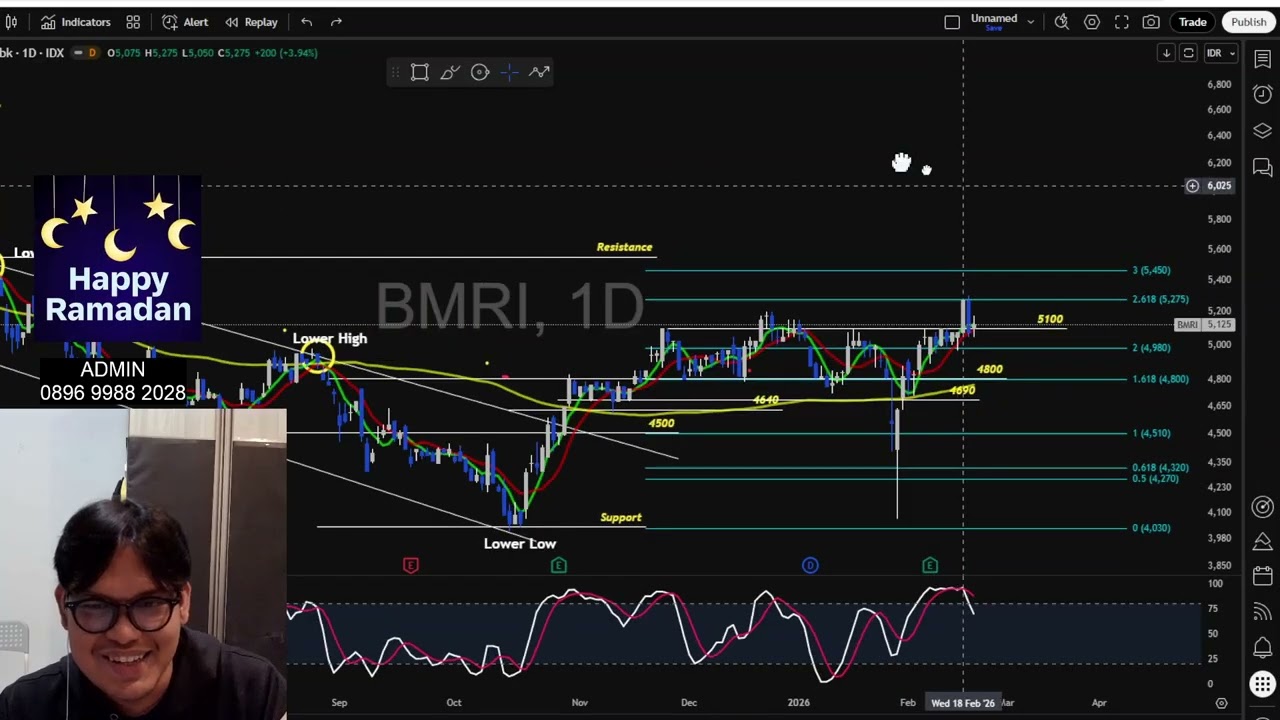Open the screener radar icon

[x=1262, y=507]
